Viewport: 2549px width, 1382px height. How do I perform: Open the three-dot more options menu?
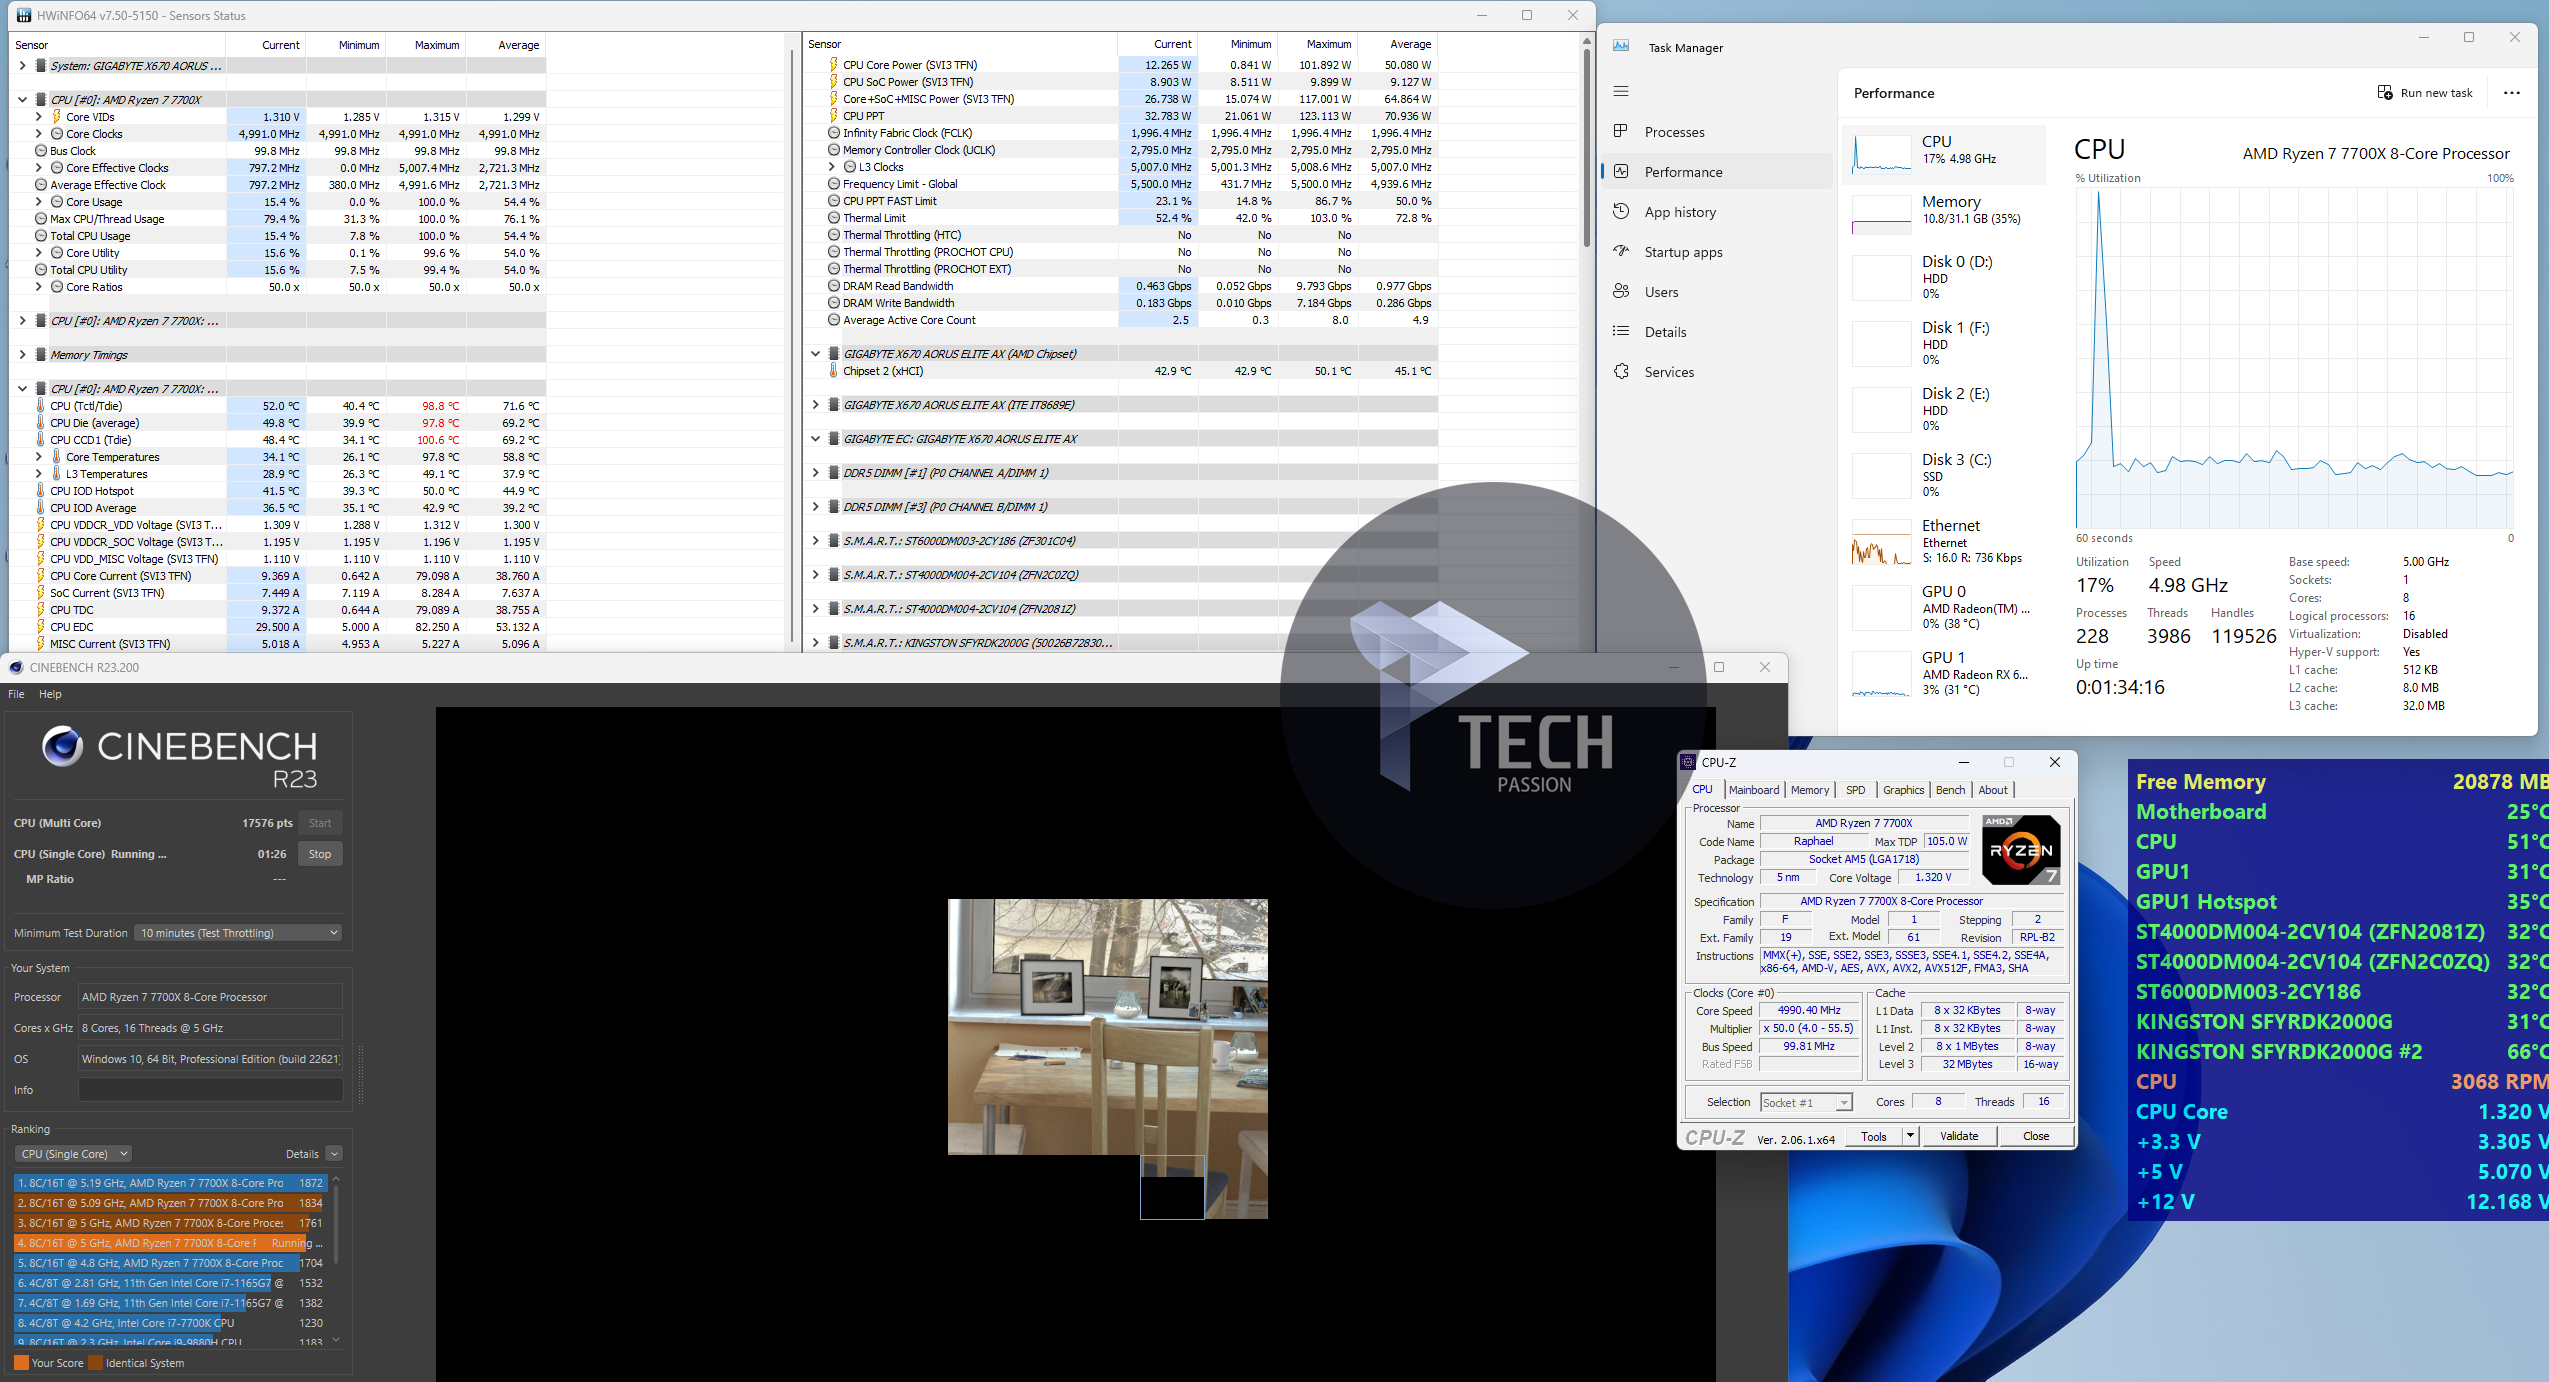coord(2511,92)
